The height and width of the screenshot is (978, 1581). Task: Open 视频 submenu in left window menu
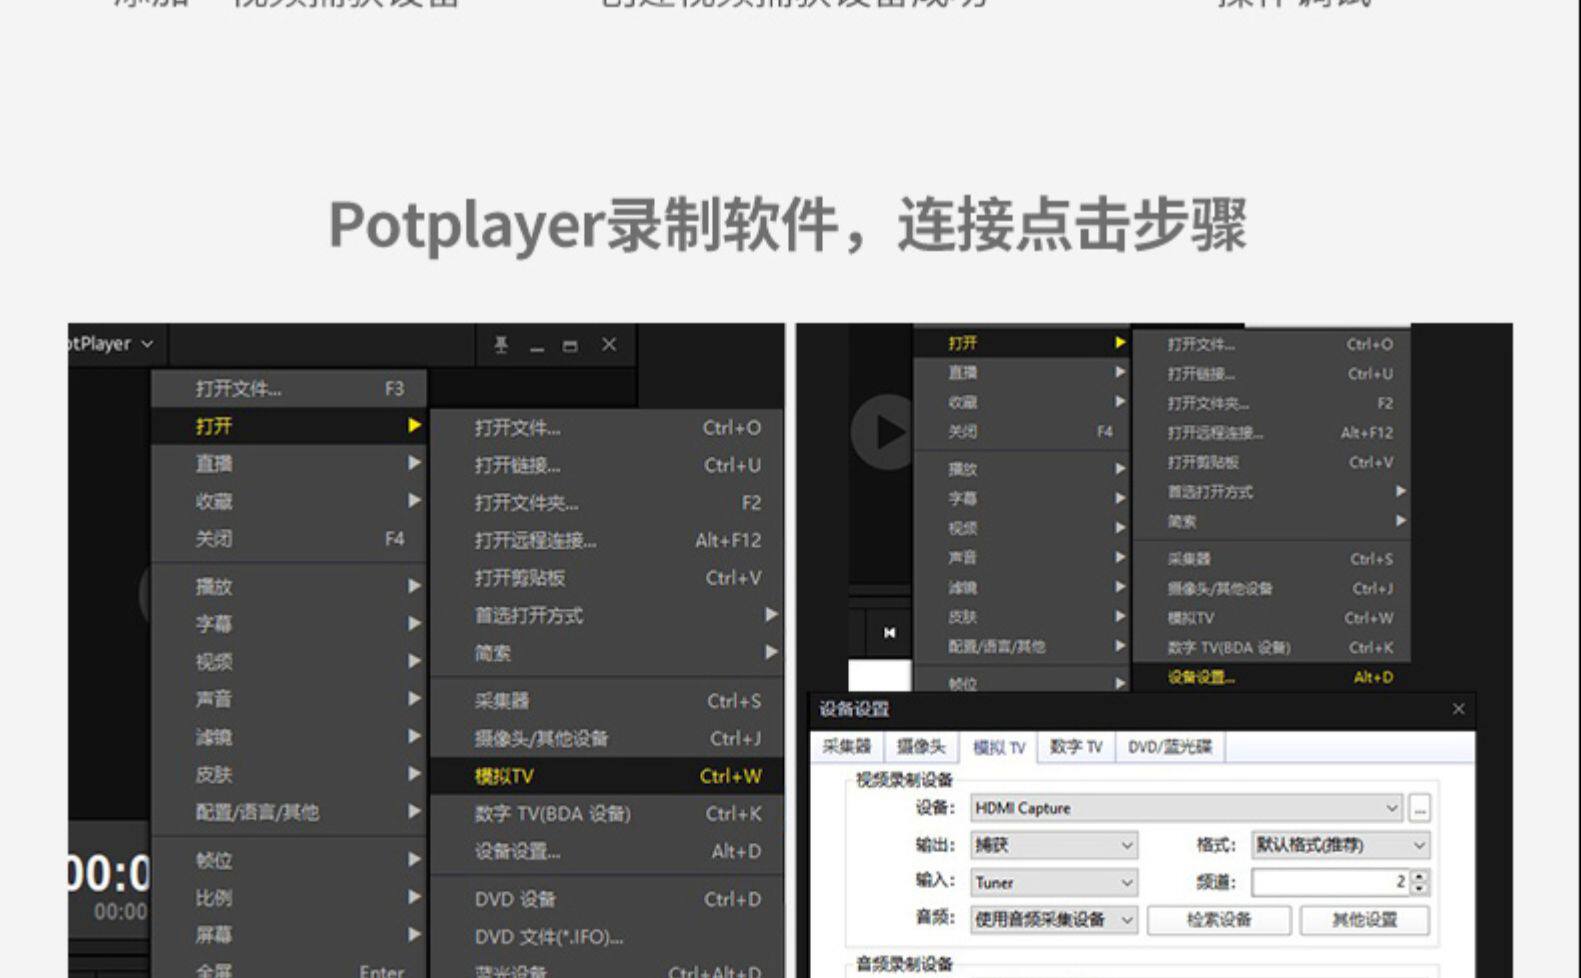(290, 661)
